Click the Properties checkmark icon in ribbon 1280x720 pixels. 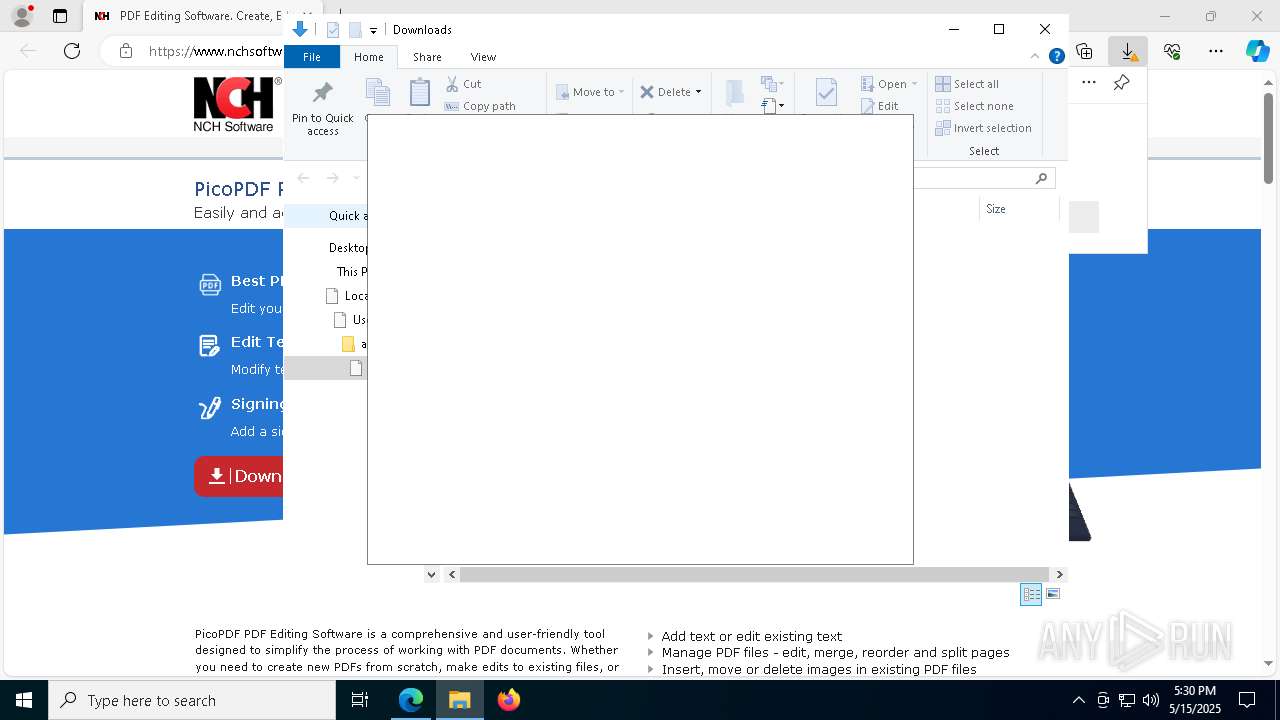pyautogui.click(x=826, y=93)
